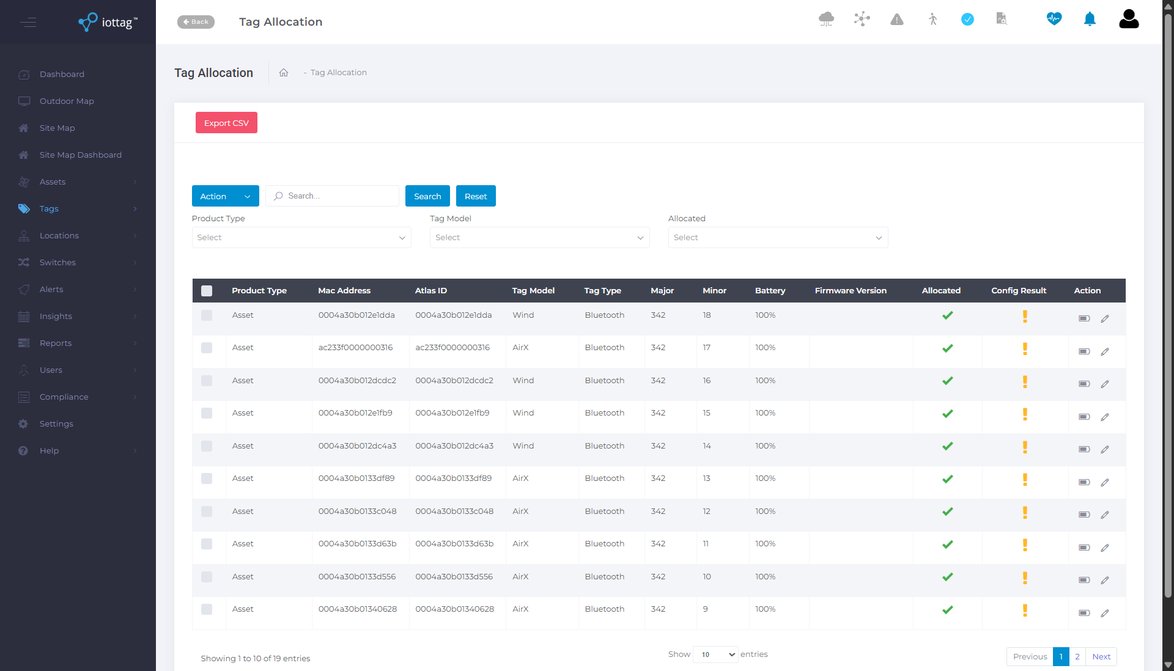Image resolution: width=1174 pixels, height=671 pixels.
Task: Click the network nodes icon in top bar
Action: [862, 19]
